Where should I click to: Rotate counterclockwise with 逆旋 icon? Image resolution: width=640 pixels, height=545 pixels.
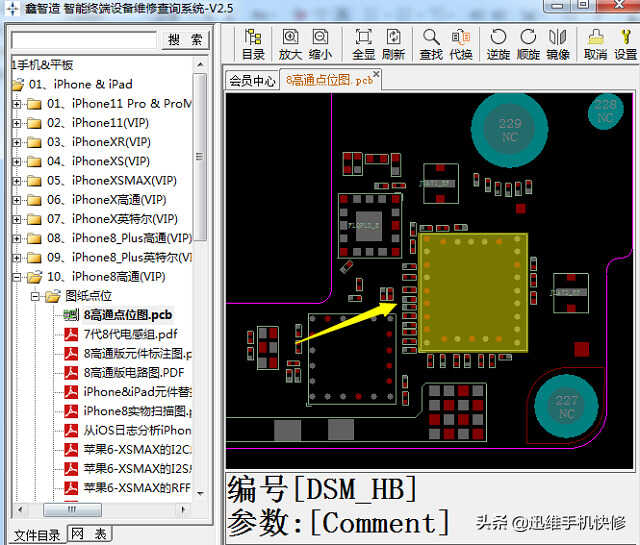[x=497, y=44]
